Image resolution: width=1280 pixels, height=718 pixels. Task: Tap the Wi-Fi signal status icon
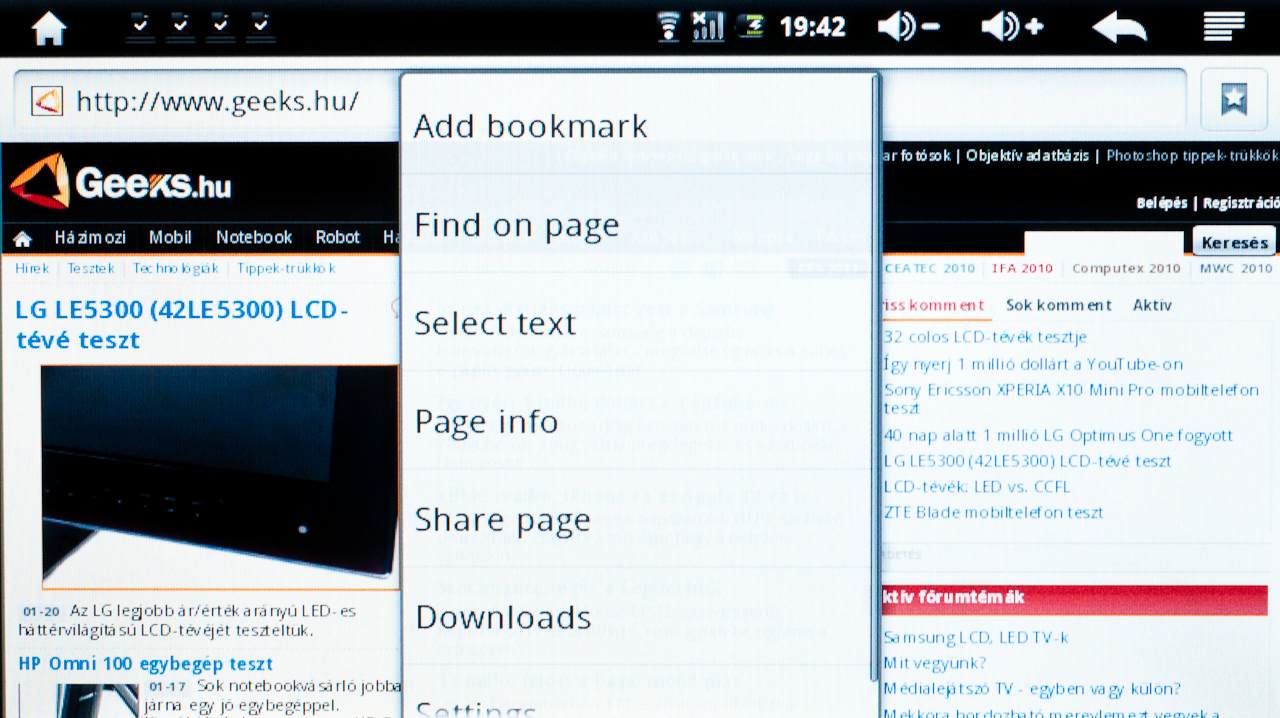point(668,27)
